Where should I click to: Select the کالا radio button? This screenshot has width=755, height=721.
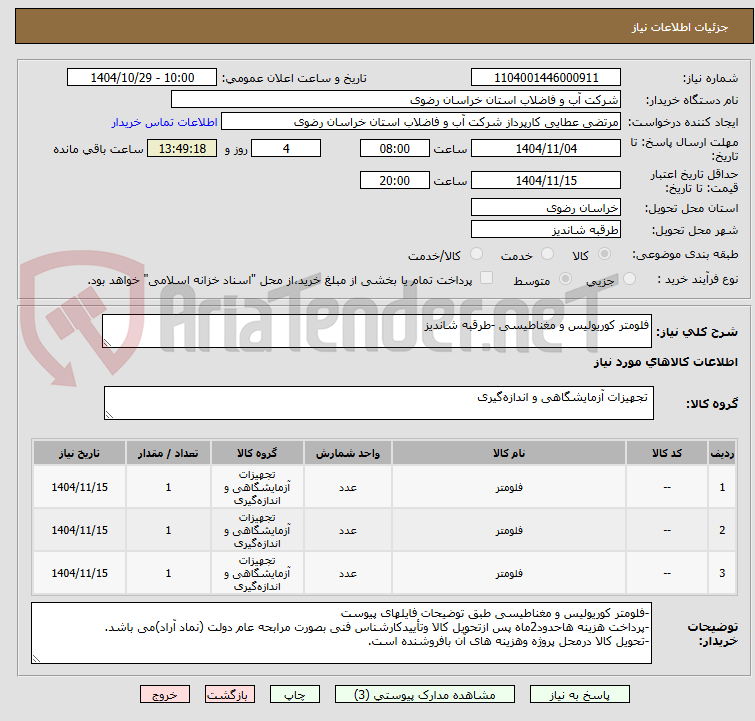[x=604, y=254]
